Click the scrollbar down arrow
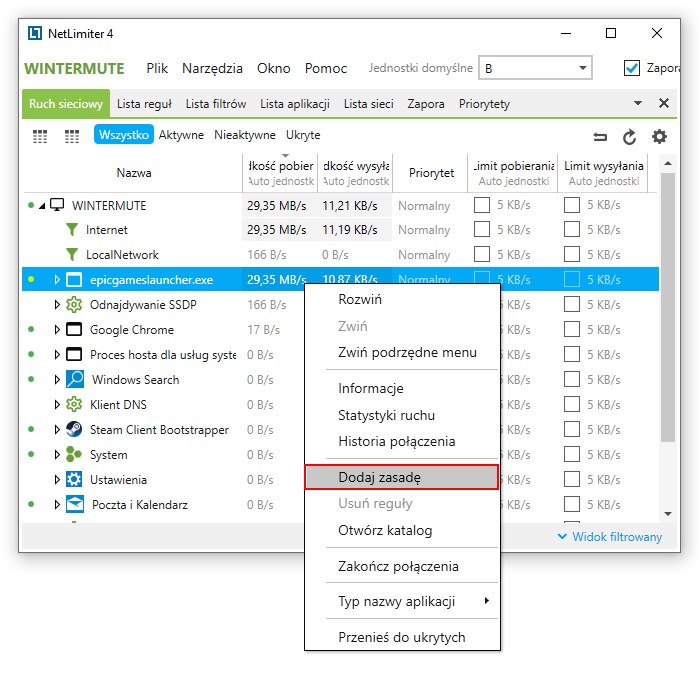The width and height of the screenshot is (699, 678). pos(668,514)
